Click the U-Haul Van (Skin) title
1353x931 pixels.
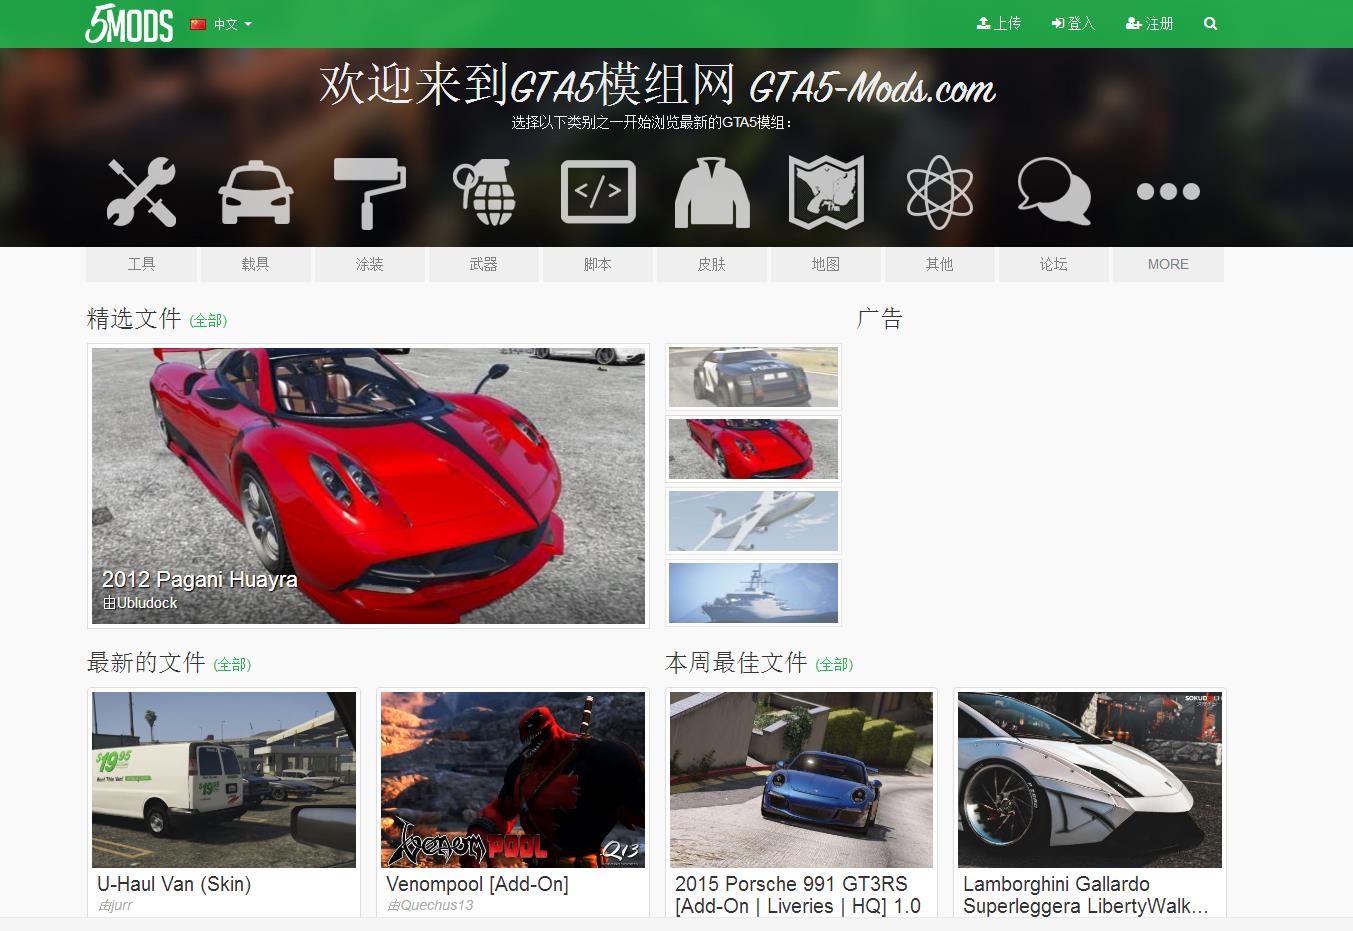click(174, 884)
